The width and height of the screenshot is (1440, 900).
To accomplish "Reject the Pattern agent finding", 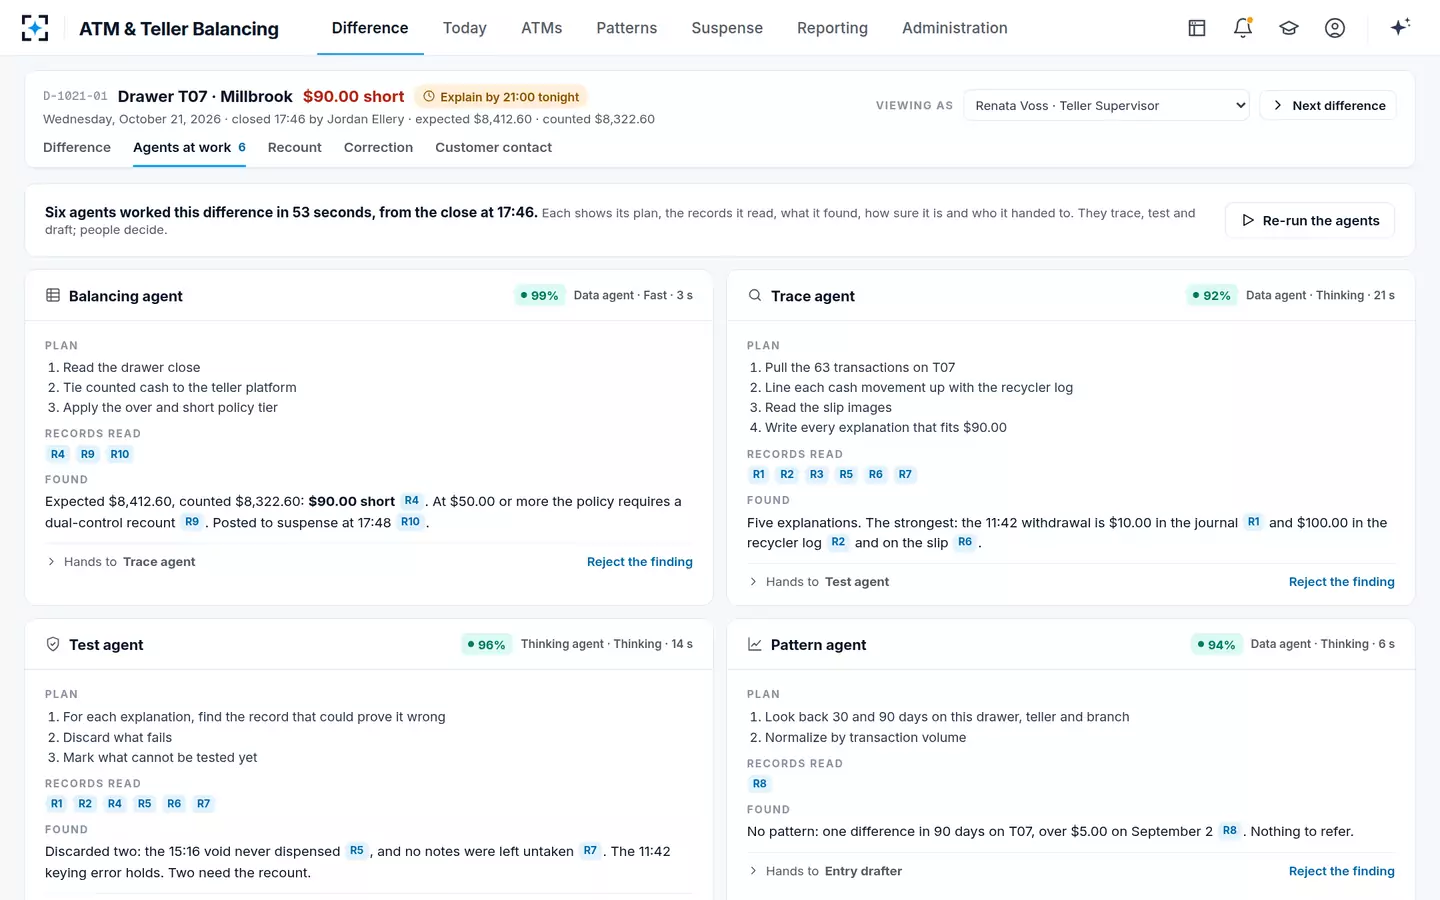I will click(1342, 871).
